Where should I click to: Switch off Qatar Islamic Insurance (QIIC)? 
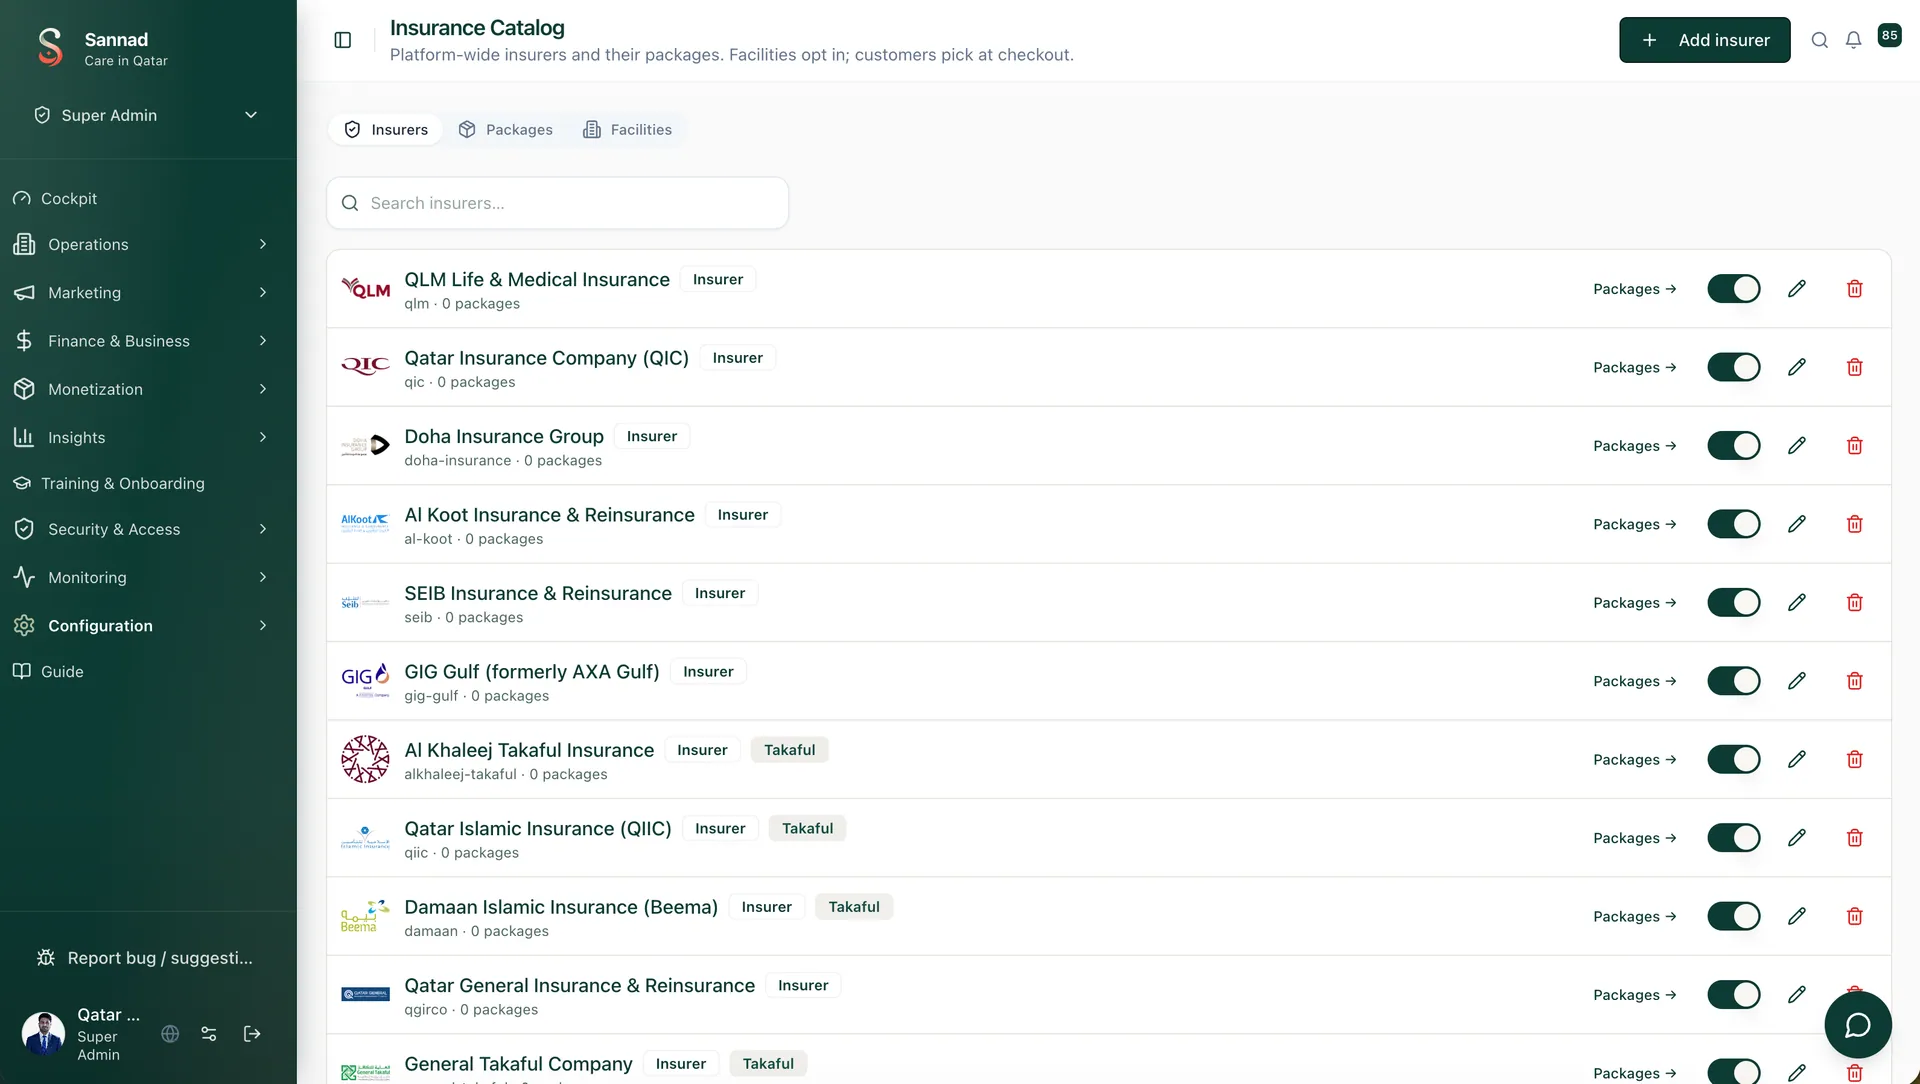1734,838
